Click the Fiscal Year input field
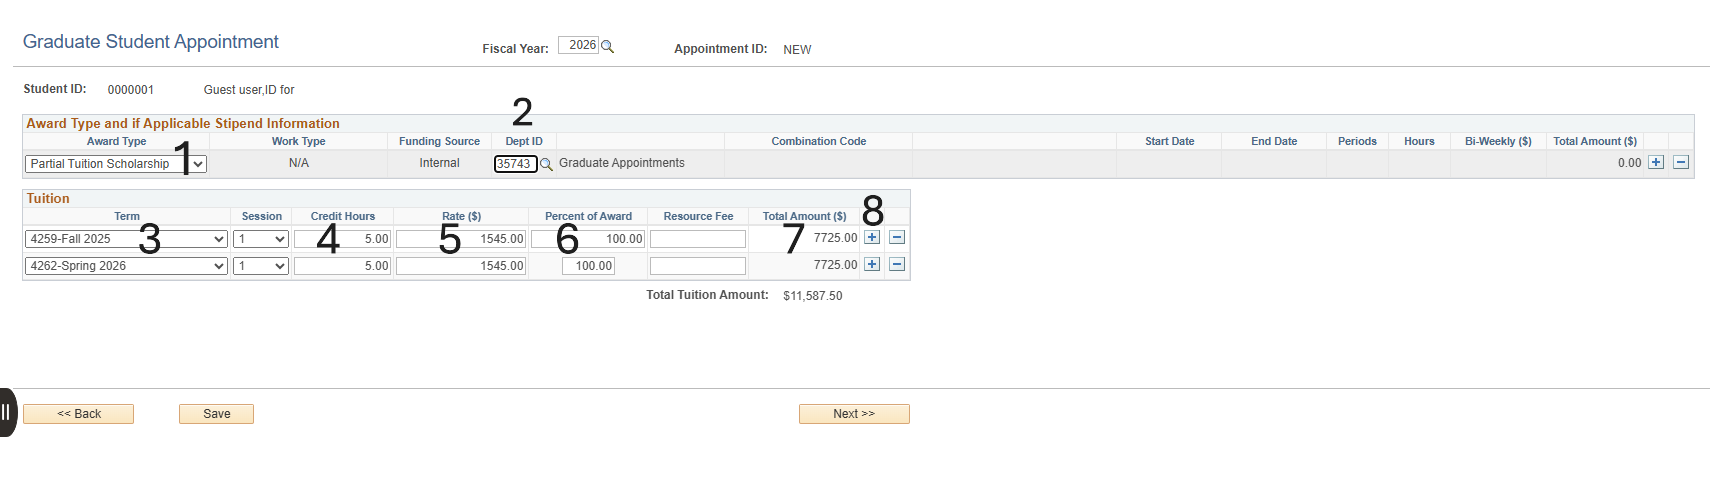The height and width of the screenshot is (489, 1710). click(578, 45)
